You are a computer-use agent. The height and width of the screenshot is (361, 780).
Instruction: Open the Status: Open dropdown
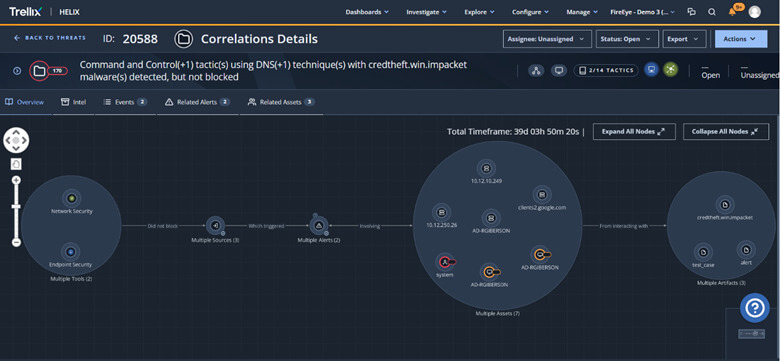(x=627, y=39)
